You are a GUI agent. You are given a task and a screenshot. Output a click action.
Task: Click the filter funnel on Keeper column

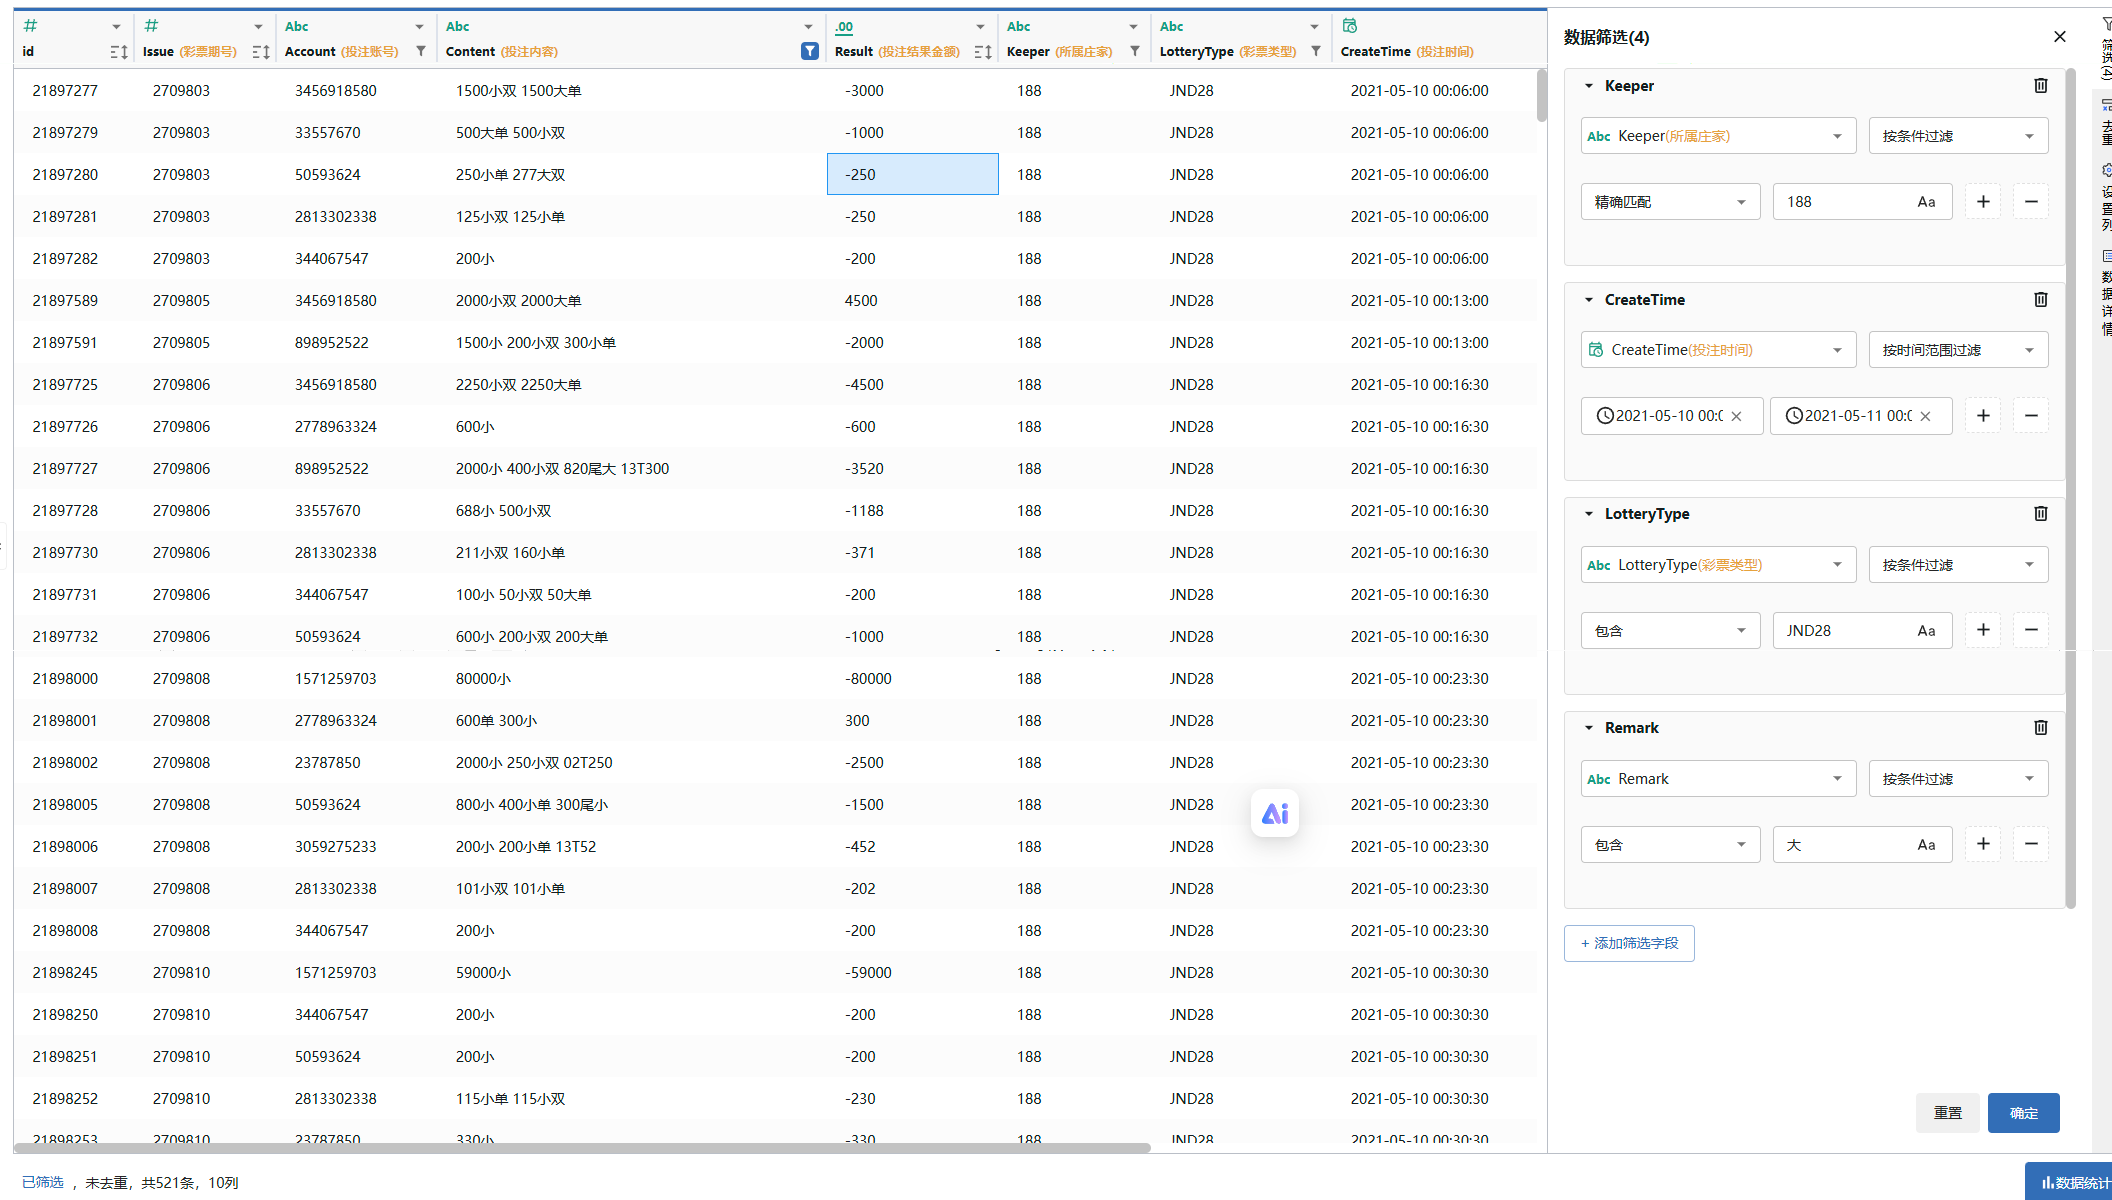1135,51
